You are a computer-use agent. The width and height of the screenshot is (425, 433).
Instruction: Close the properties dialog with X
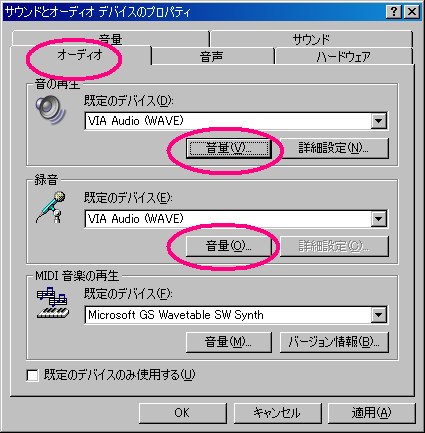[412, 12]
